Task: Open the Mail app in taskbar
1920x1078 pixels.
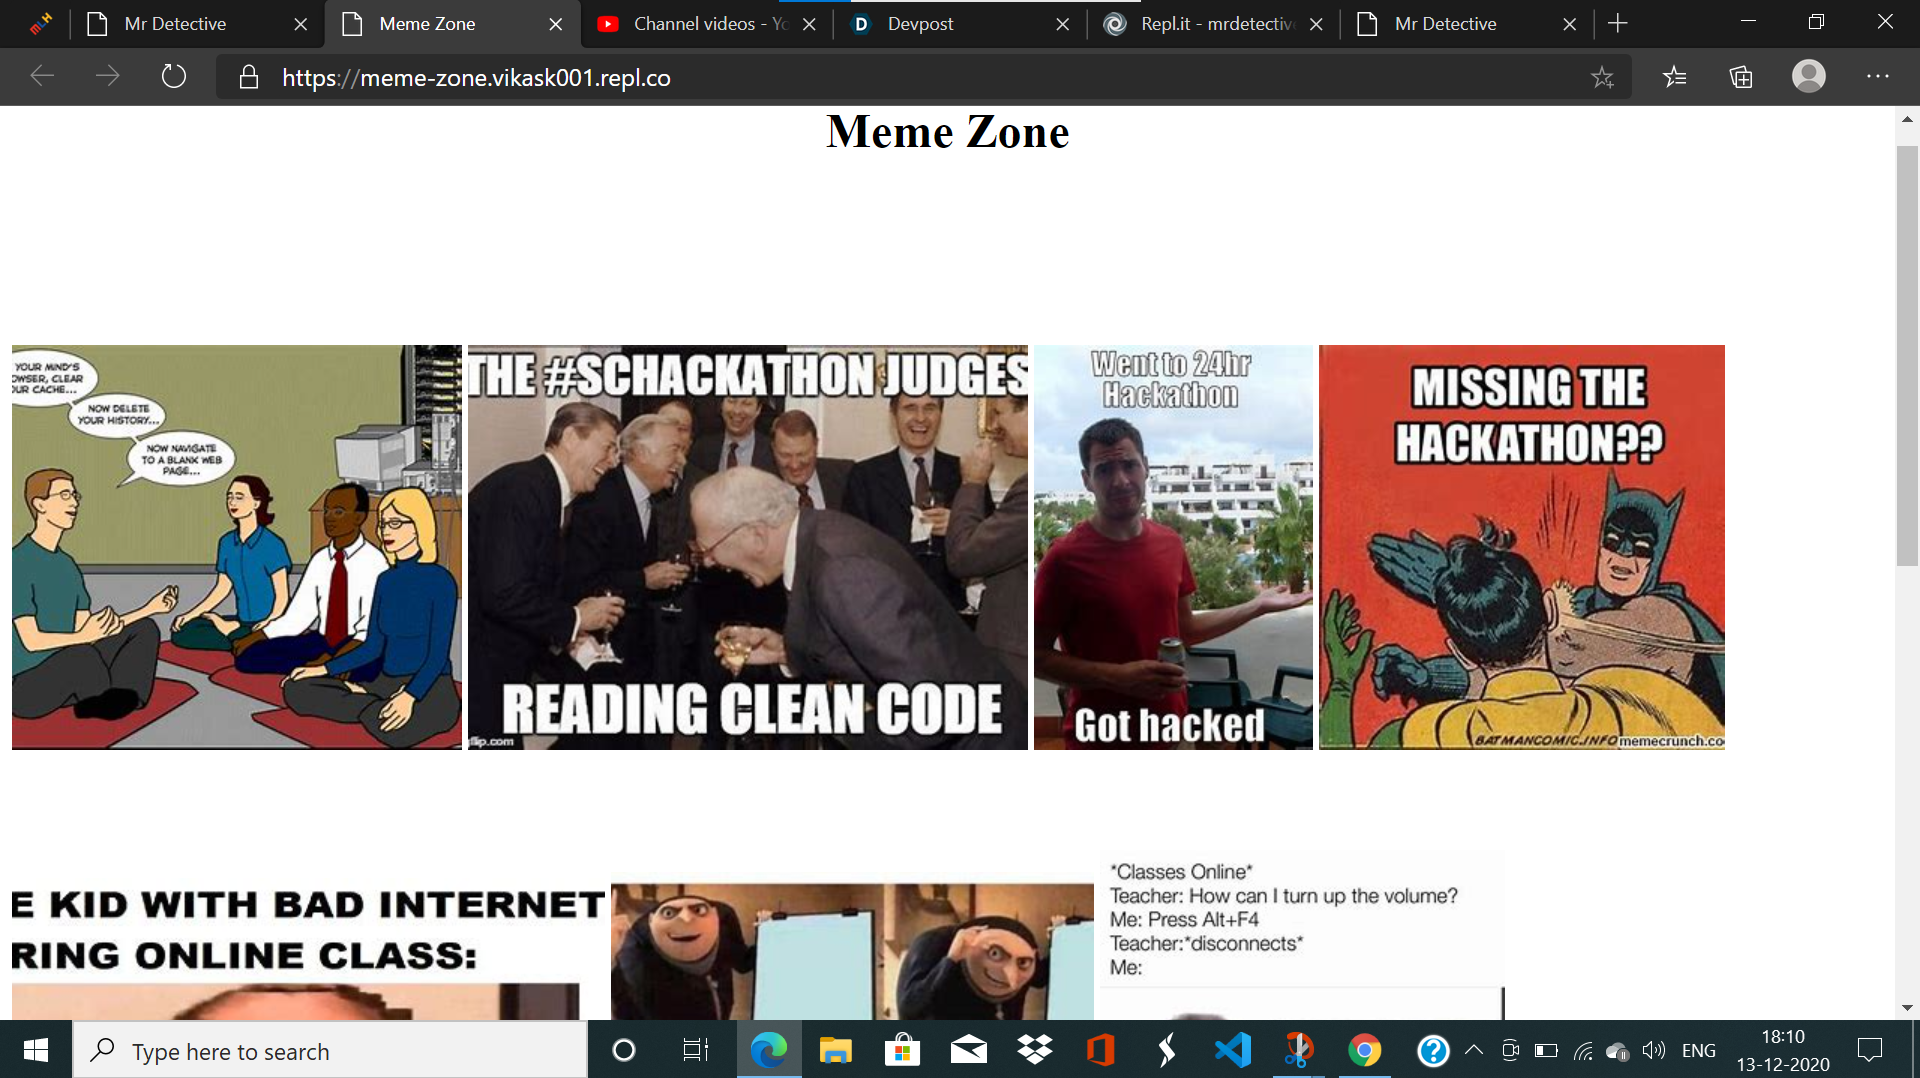Action: 968,1050
